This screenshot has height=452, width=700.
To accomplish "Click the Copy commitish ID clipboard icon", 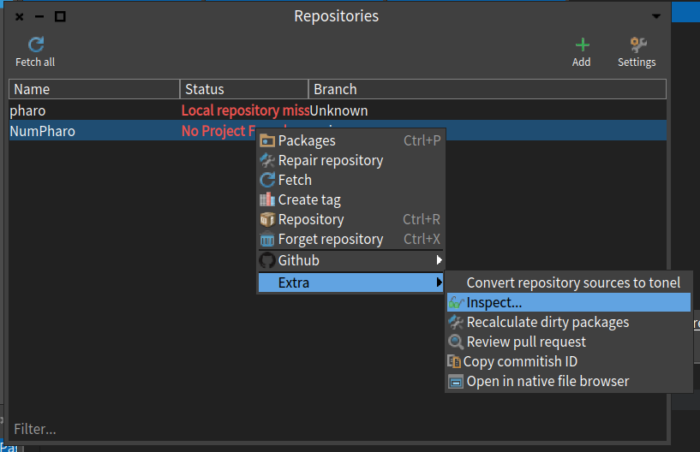I will pyautogui.click(x=454, y=361).
